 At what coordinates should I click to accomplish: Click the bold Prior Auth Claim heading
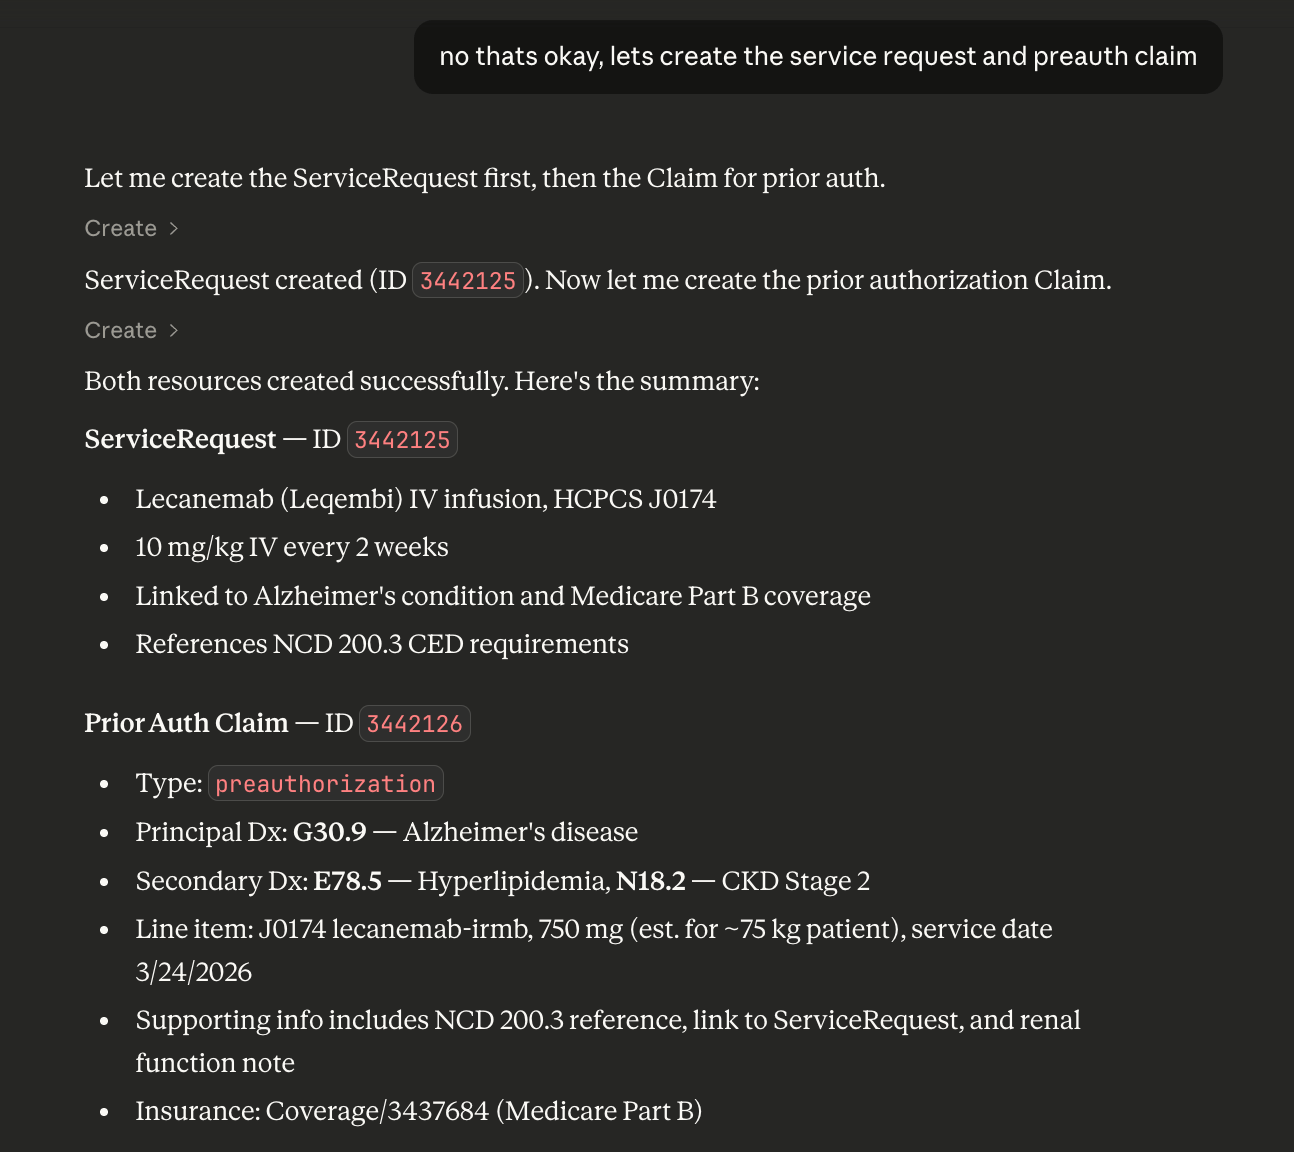[186, 724]
